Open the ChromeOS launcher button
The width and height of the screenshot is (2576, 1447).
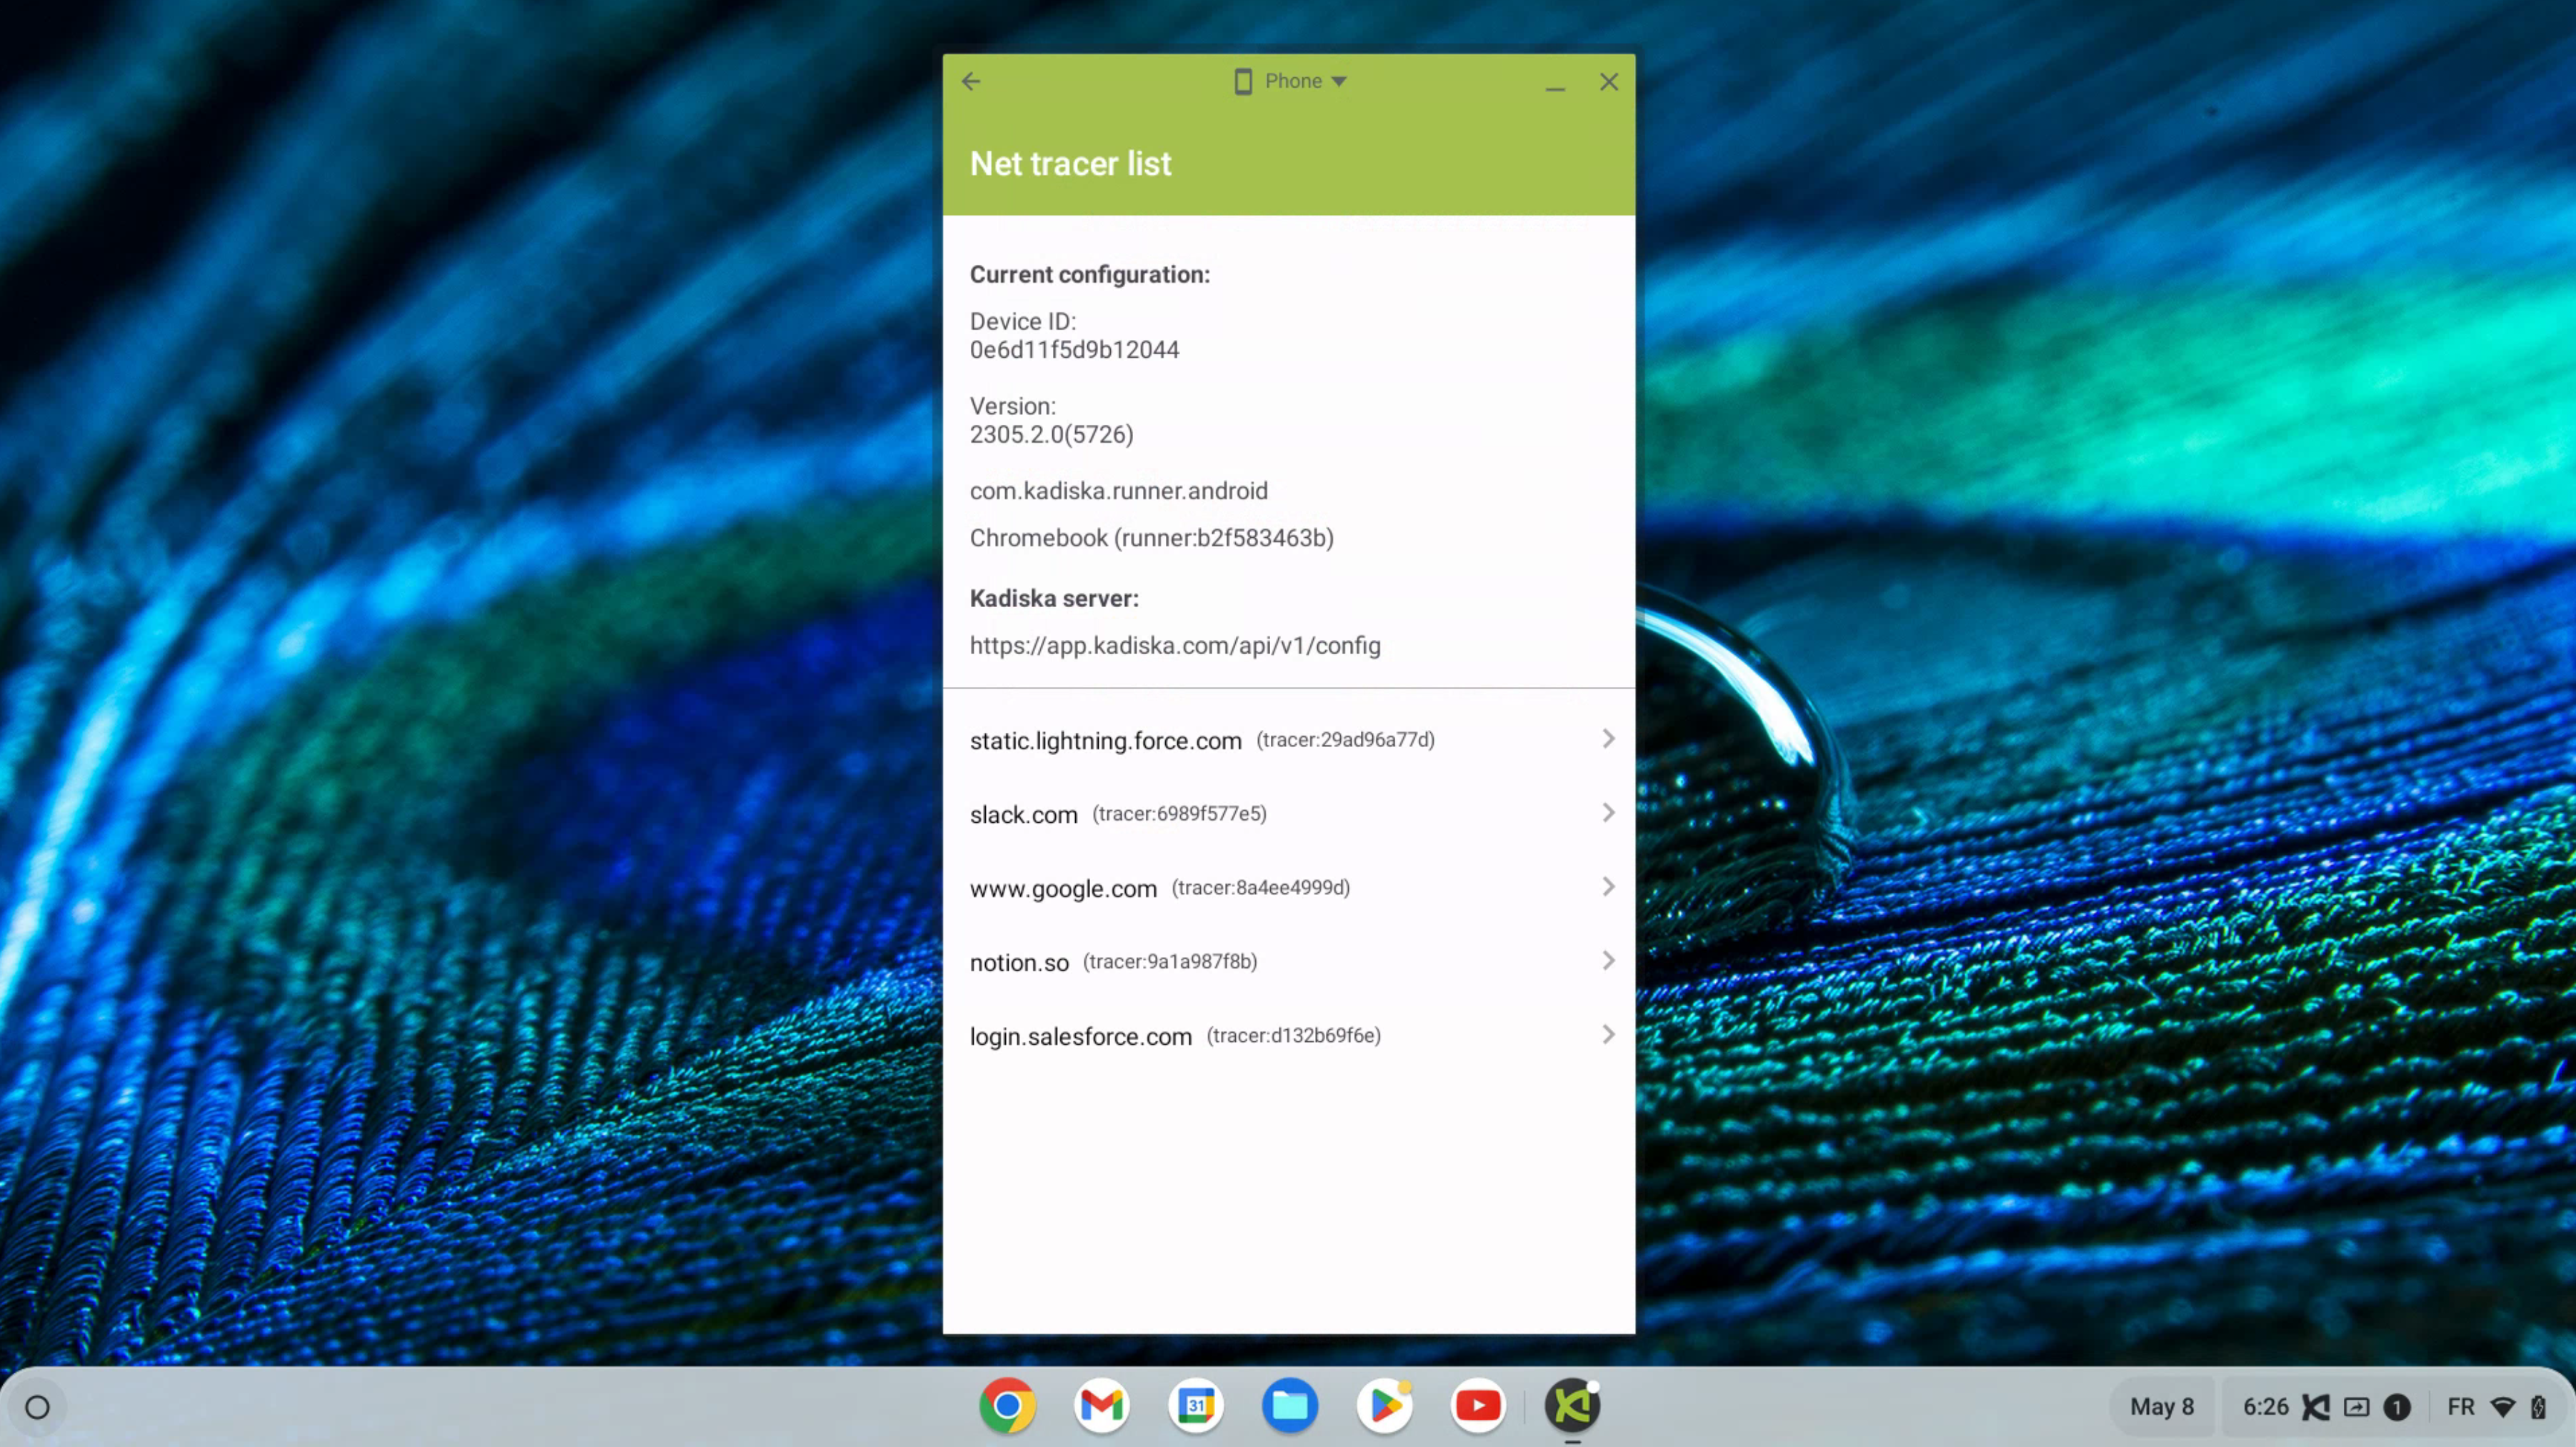coord(38,1407)
